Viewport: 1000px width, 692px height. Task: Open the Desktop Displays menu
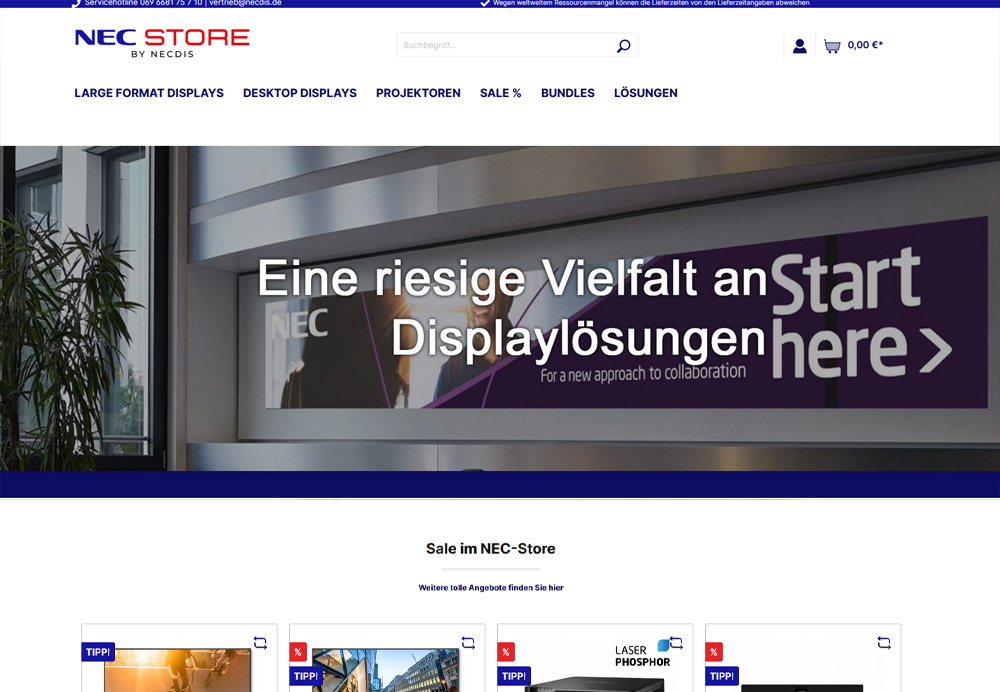[x=300, y=93]
